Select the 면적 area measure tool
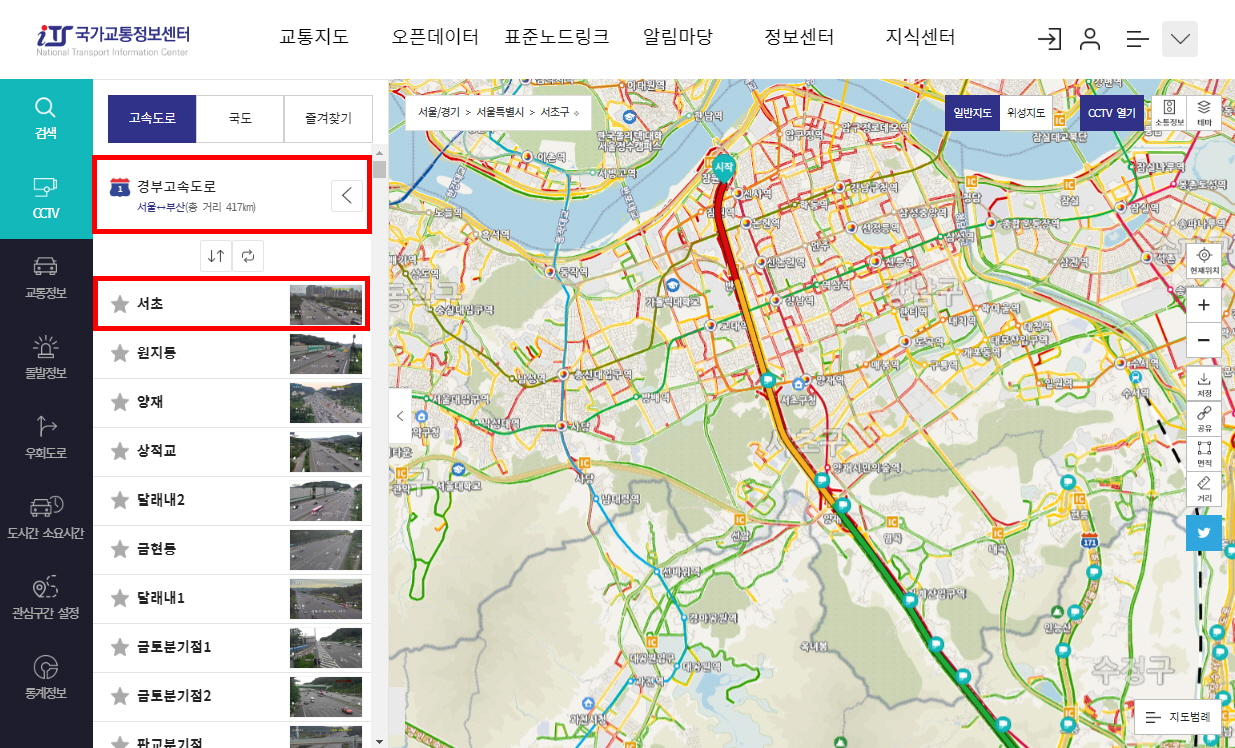Viewport: 1235px width, 748px height. click(x=1203, y=454)
